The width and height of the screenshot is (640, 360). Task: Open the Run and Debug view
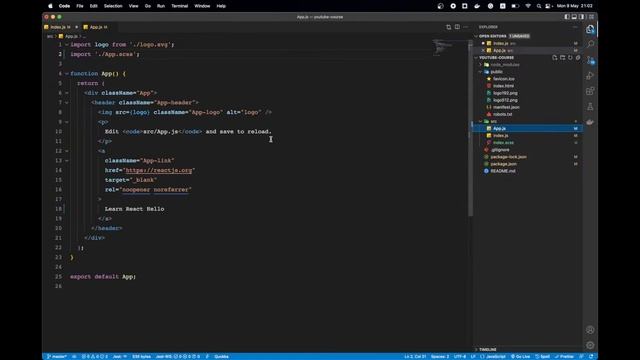tap(590, 76)
